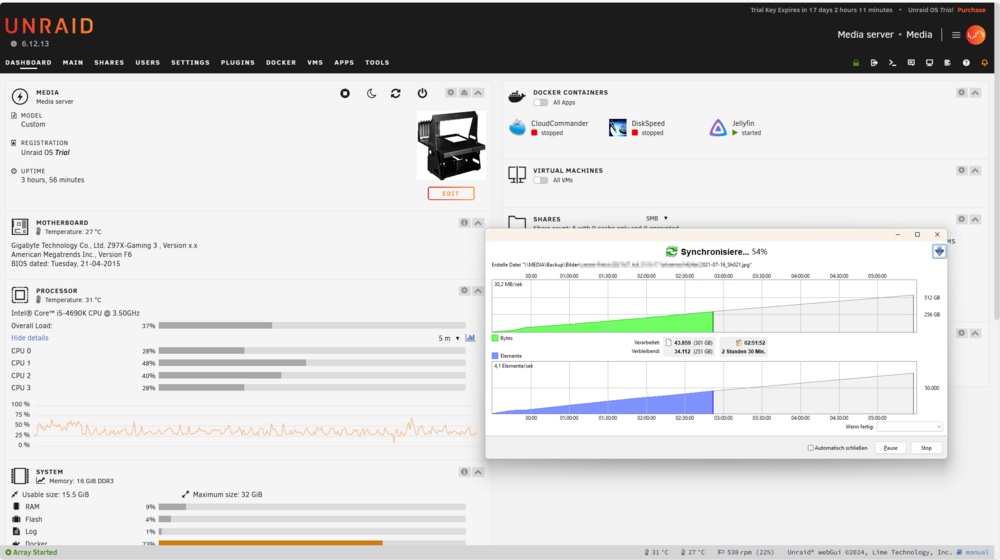Open the Tools menu tab
The image size is (1000, 560).
(377, 63)
